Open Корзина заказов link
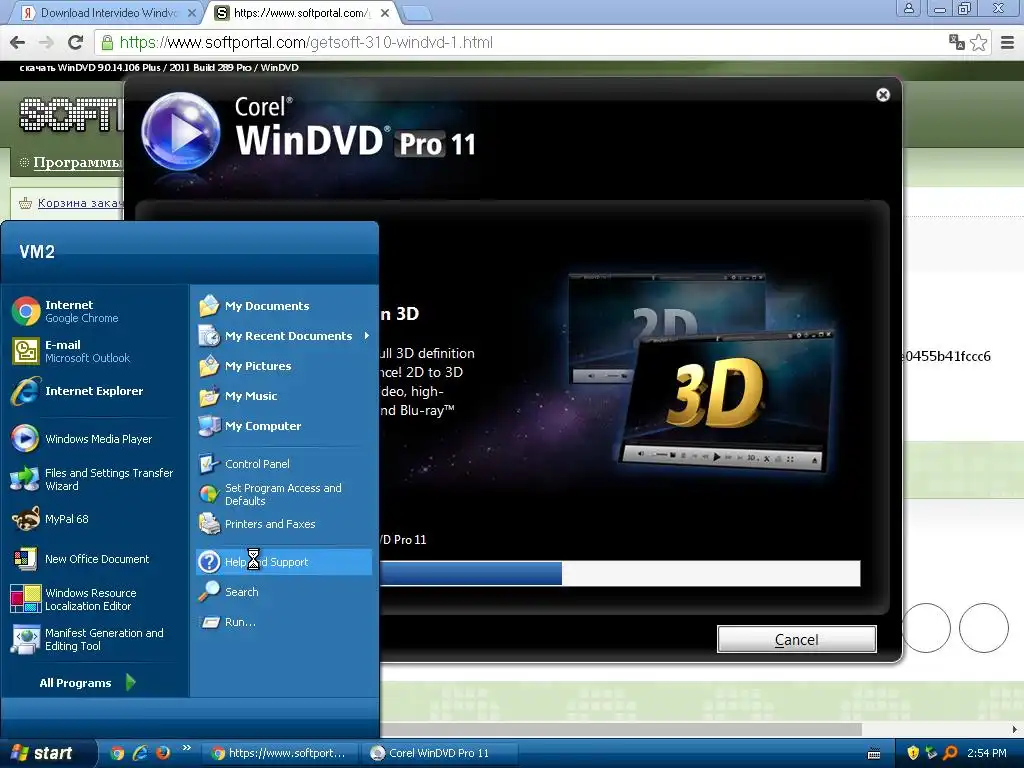Image resolution: width=1024 pixels, height=768 pixels. tap(79, 202)
